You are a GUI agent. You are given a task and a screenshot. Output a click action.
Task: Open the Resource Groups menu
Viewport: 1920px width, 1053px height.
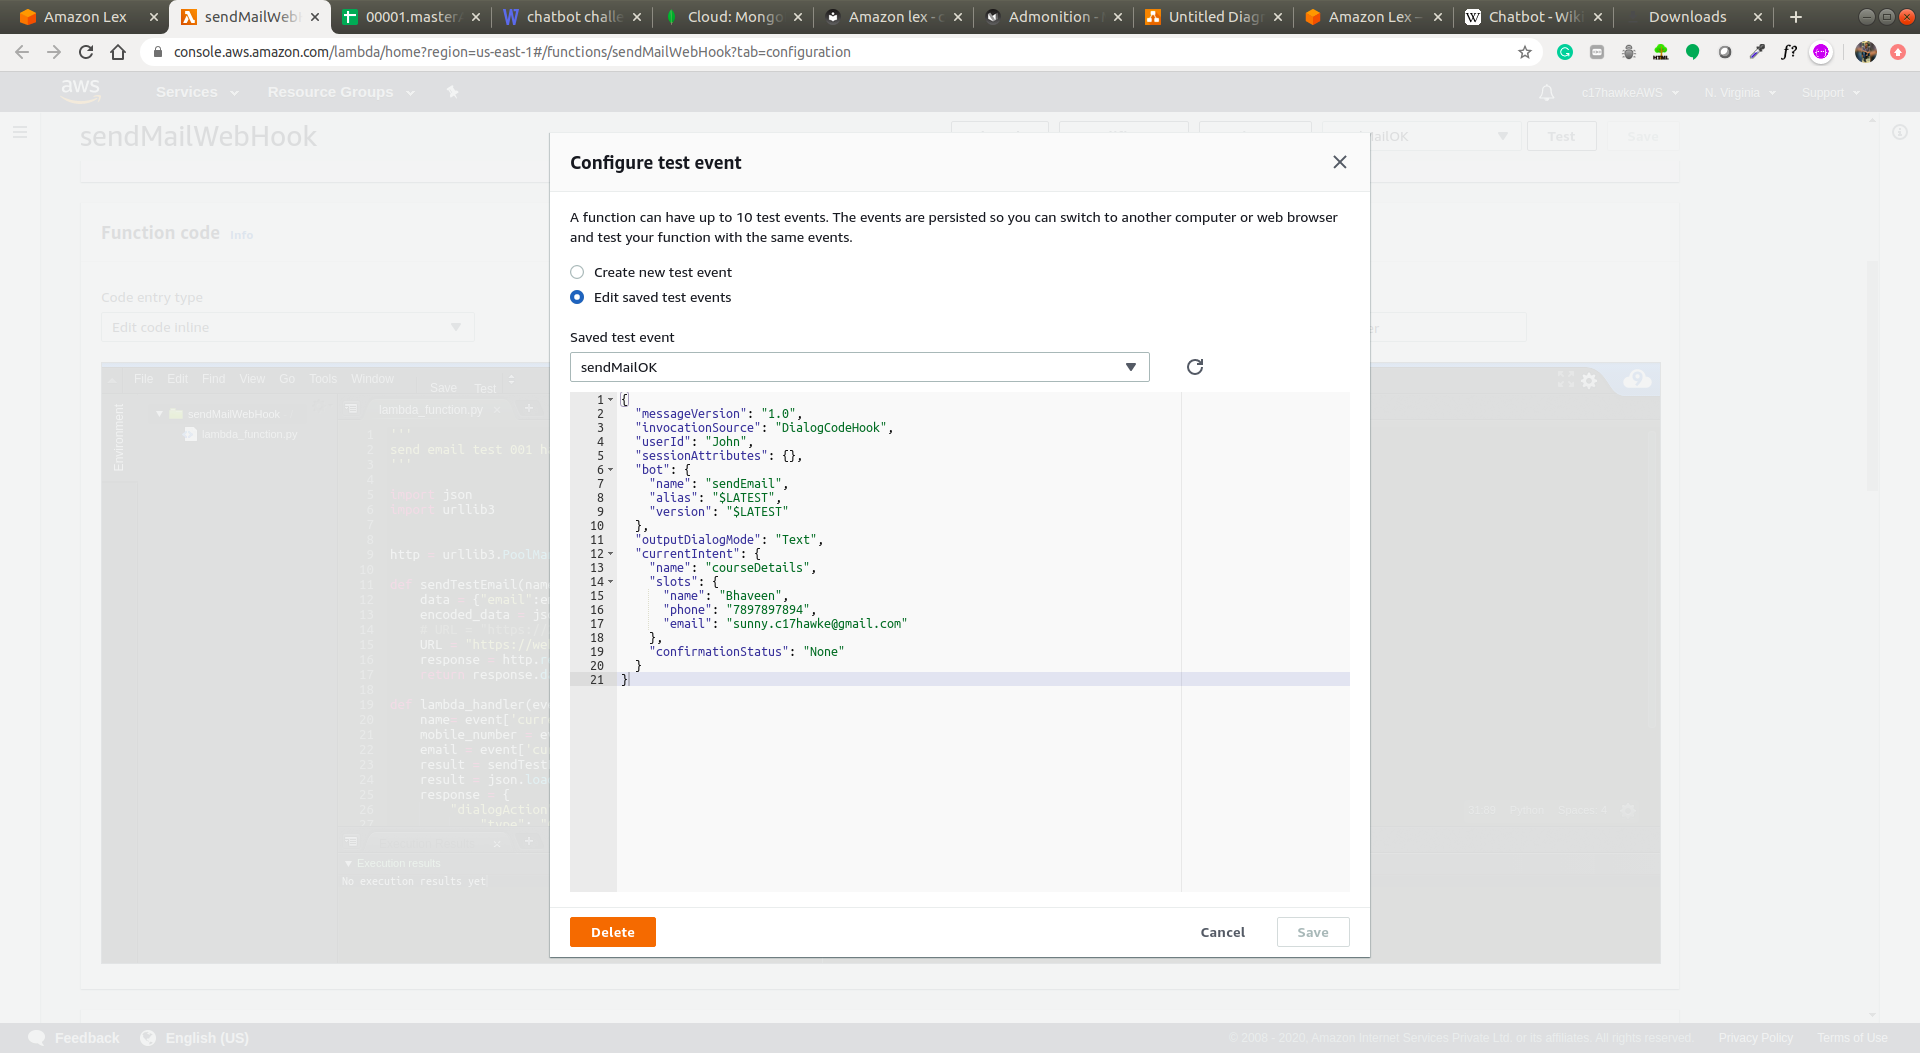click(x=341, y=92)
